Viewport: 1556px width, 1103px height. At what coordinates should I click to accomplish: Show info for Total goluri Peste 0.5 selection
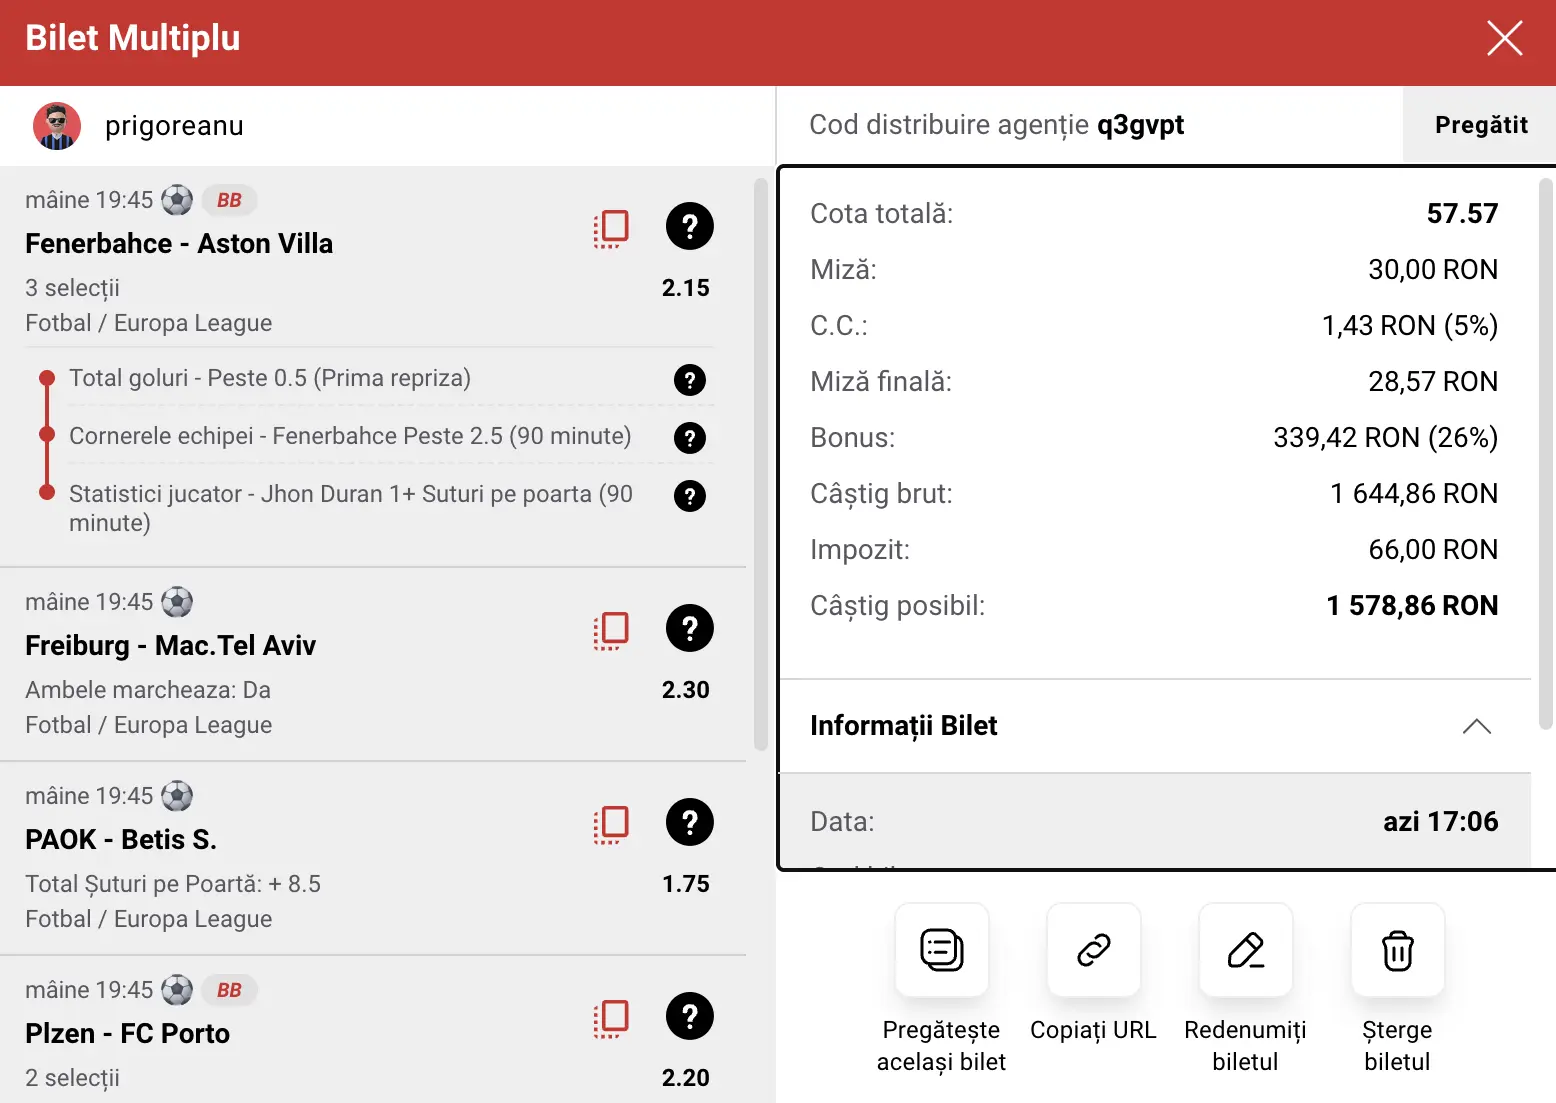pyautogui.click(x=689, y=380)
